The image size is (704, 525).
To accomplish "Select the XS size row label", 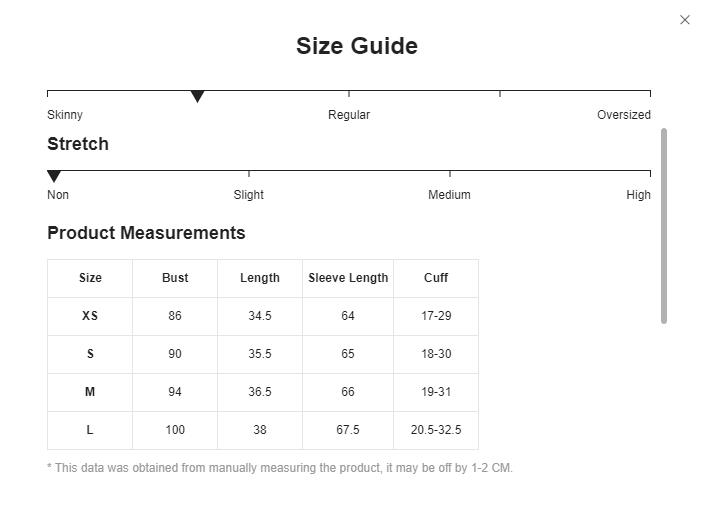I will (90, 316).
